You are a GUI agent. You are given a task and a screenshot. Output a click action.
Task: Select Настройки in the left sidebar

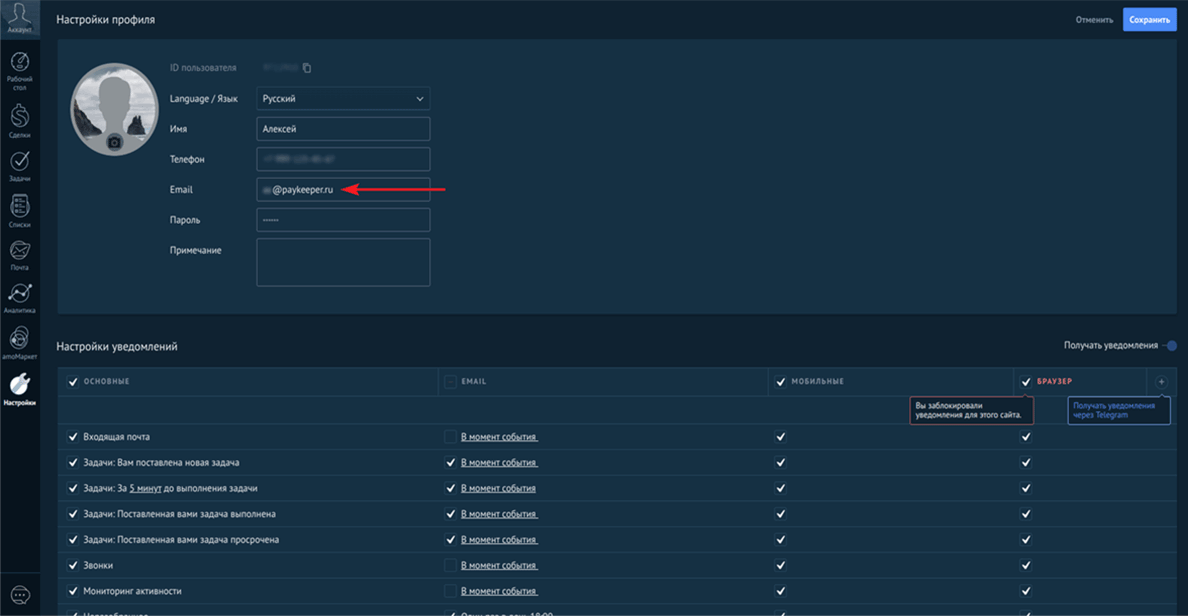click(20, 387)
